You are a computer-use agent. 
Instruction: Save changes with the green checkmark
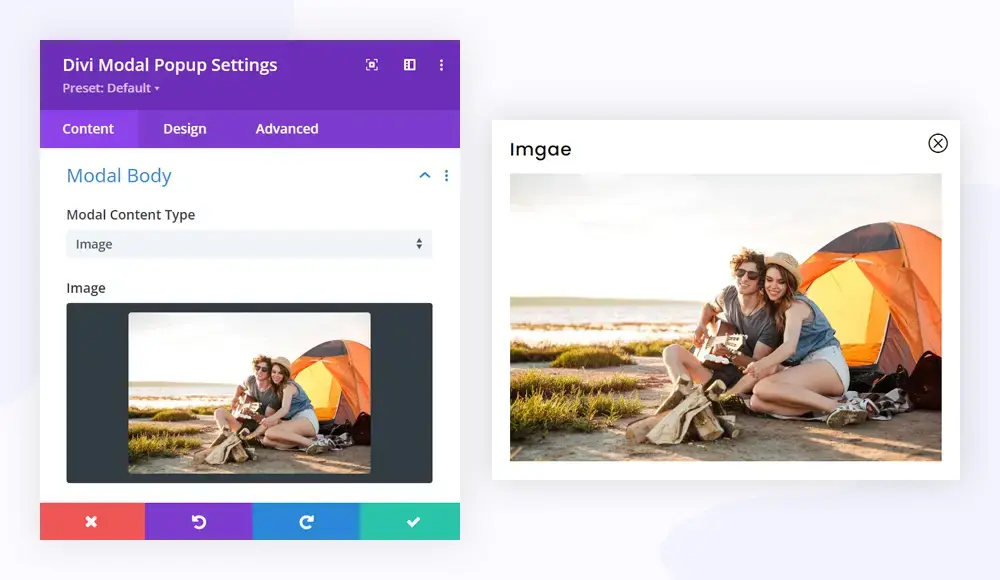point(410,521)
